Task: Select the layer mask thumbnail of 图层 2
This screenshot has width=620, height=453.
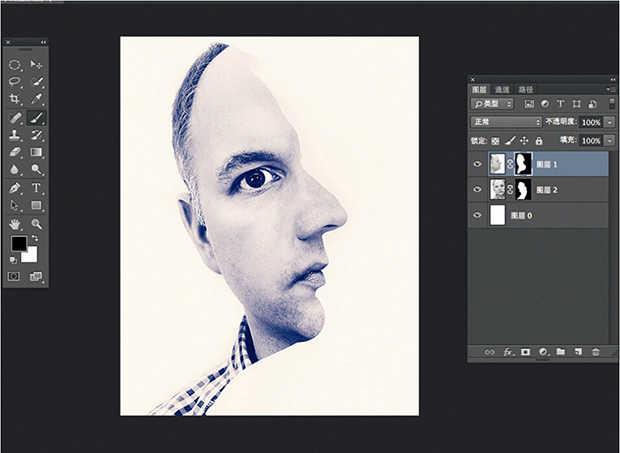Action: pyautogui.click(x=522, y=189)
